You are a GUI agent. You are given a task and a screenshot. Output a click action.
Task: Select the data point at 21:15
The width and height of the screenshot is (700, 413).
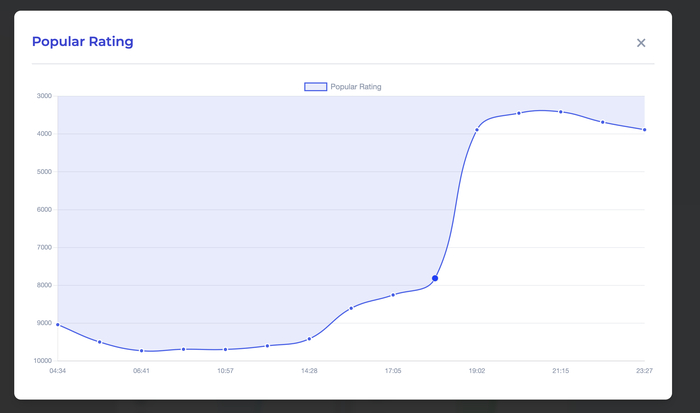point(561,112)
